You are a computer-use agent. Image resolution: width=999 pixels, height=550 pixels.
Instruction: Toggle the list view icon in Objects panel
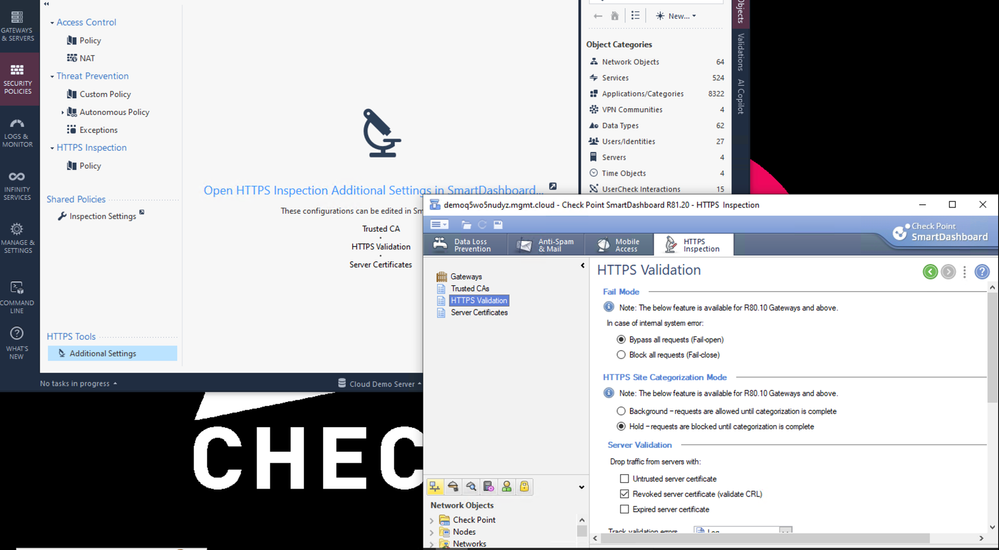635,16
